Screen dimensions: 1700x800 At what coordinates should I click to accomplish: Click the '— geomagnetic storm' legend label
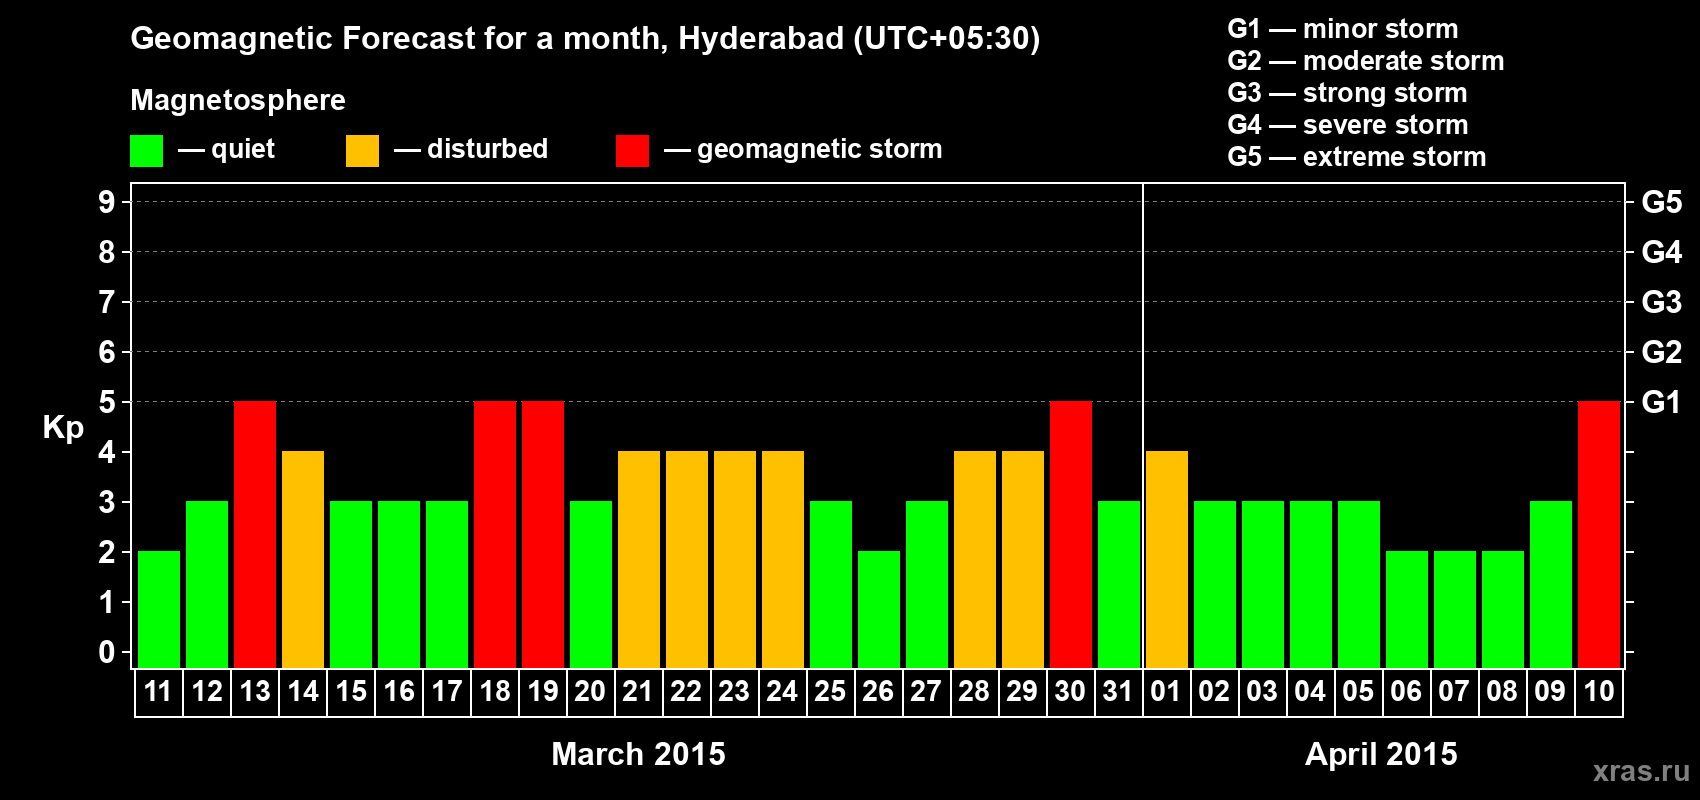pos(803,149)
